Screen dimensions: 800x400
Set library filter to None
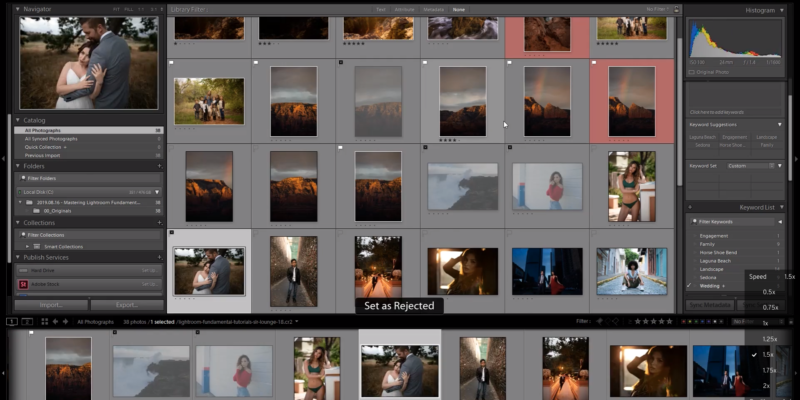tap(458, 10)
